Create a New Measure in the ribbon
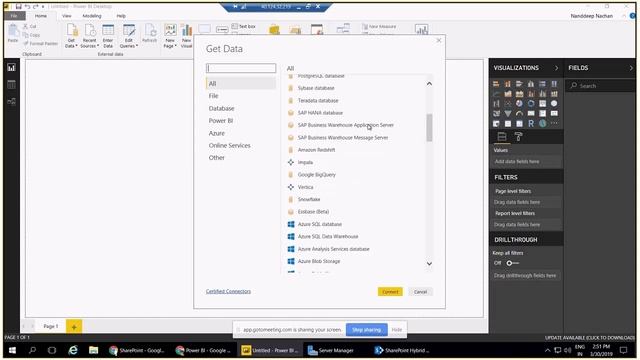This screenshot has height=360, width=640. pos(379,27)
